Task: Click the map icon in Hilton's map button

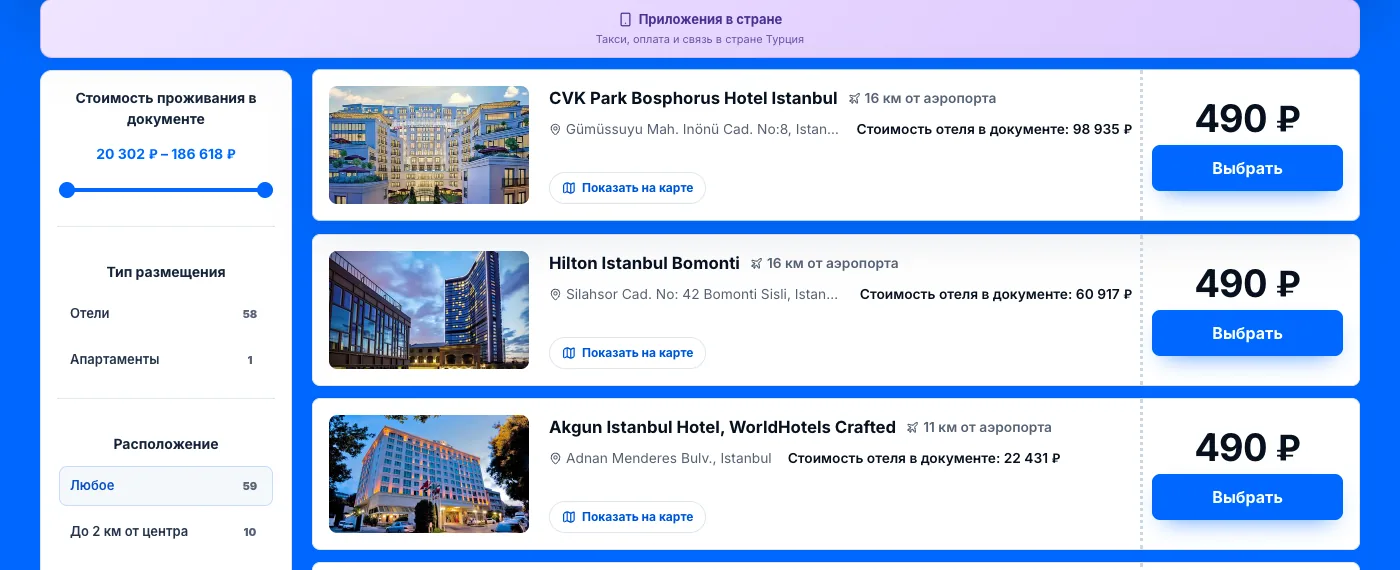Action: pyautogui.click(x=569, y=353)
